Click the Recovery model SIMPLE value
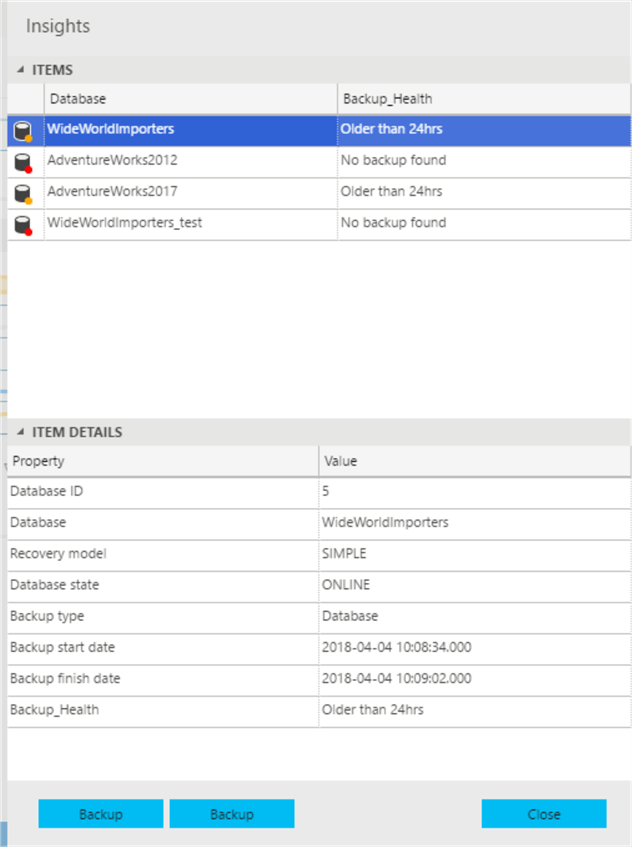This screenshot has width=632, height=847. click(x=344, y=554)
